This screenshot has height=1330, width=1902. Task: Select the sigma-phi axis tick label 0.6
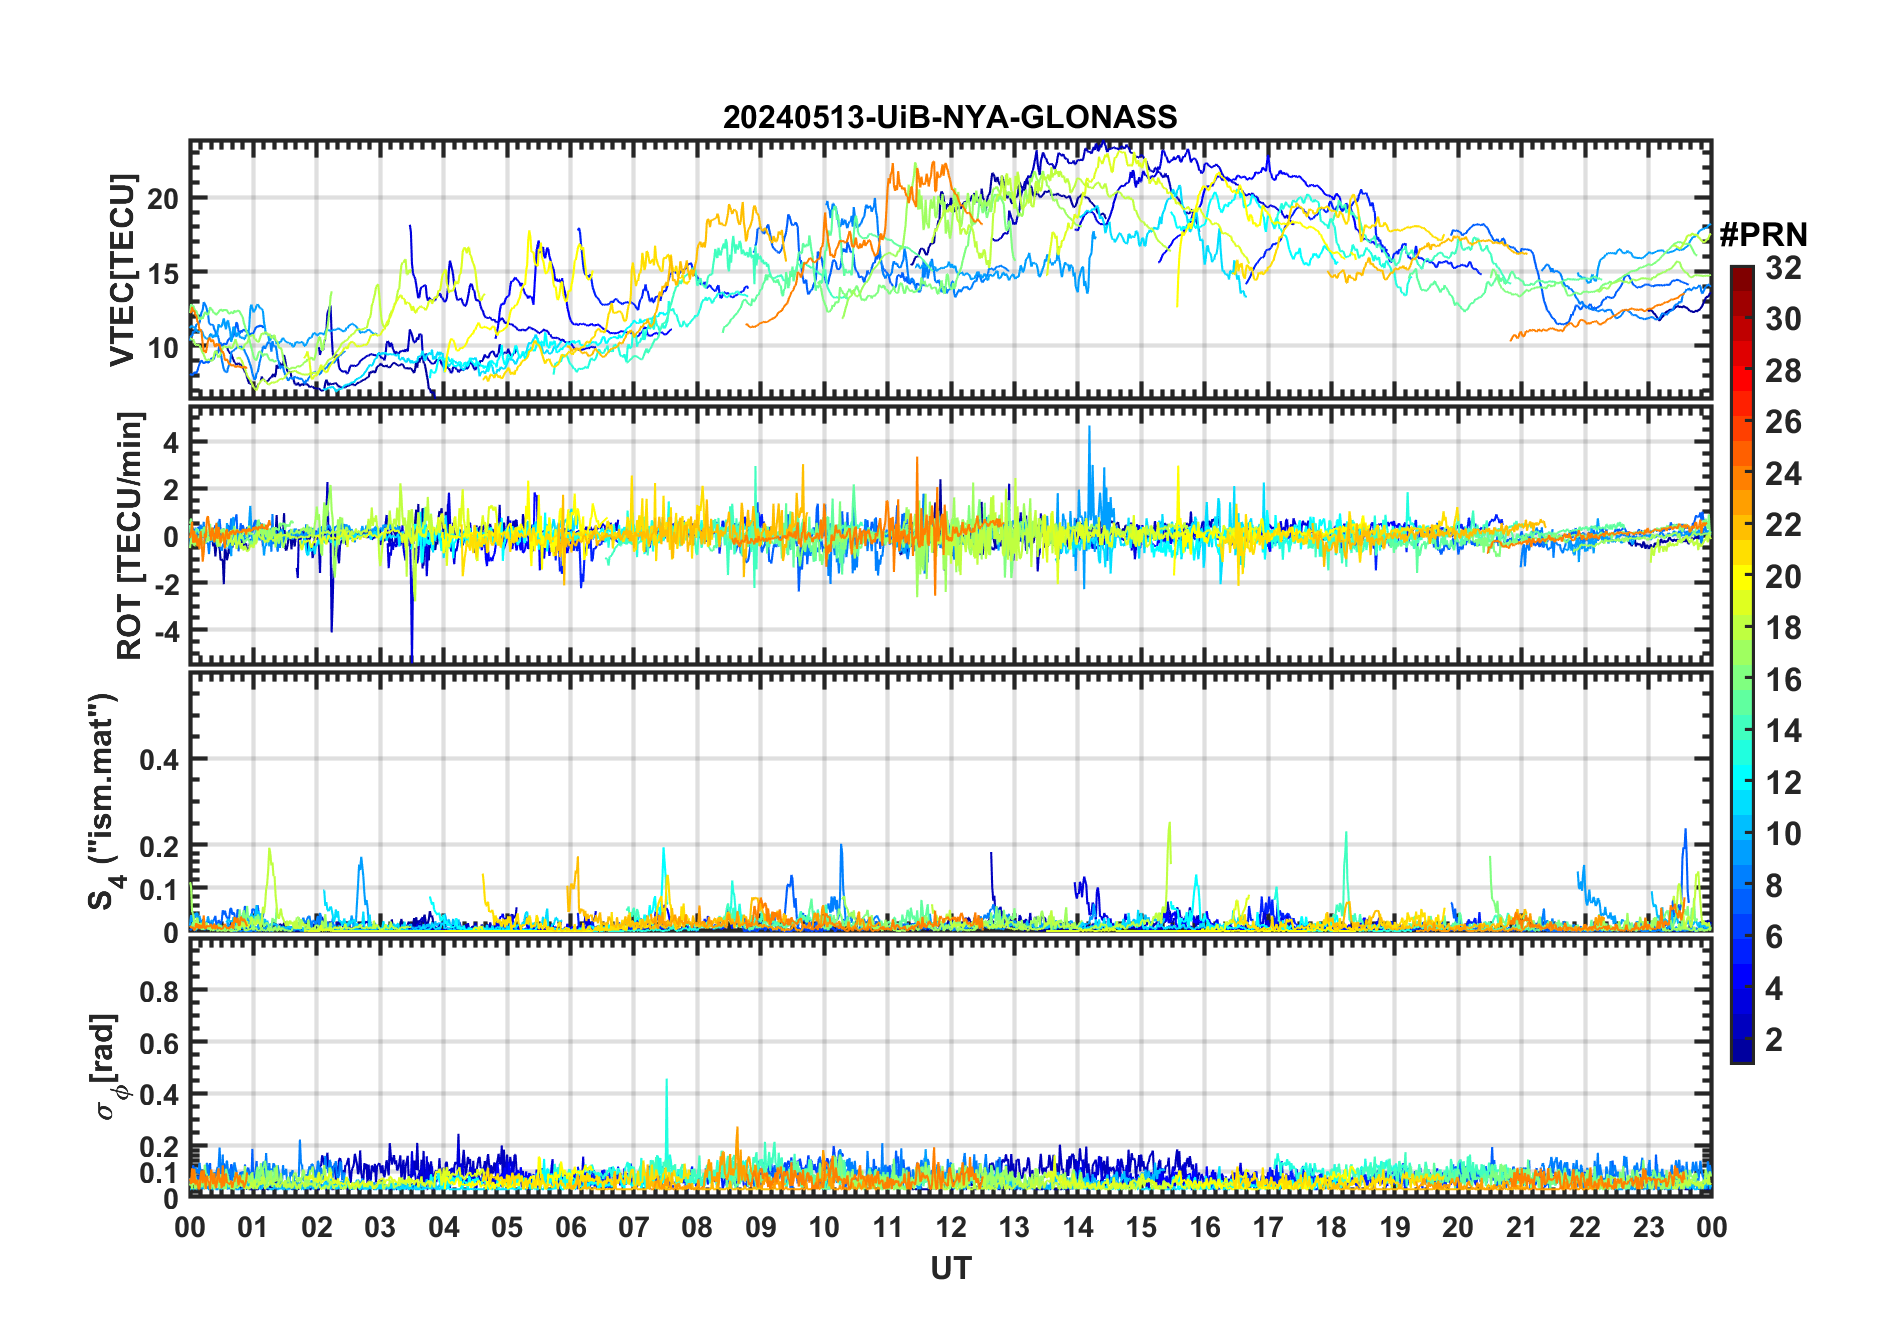coord(160,1043)
